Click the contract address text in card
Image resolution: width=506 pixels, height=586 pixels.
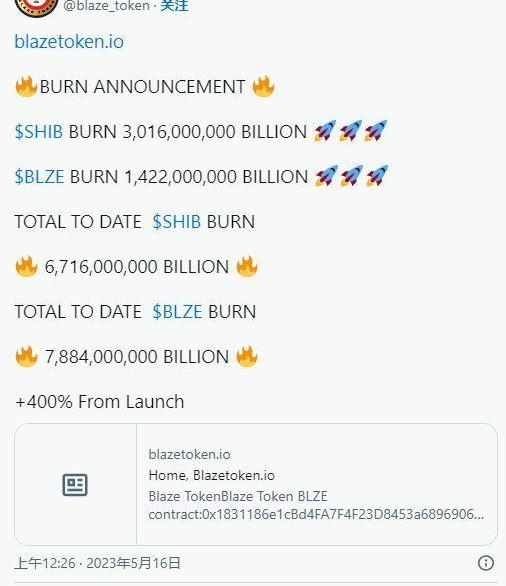click(x=316, y=514)
